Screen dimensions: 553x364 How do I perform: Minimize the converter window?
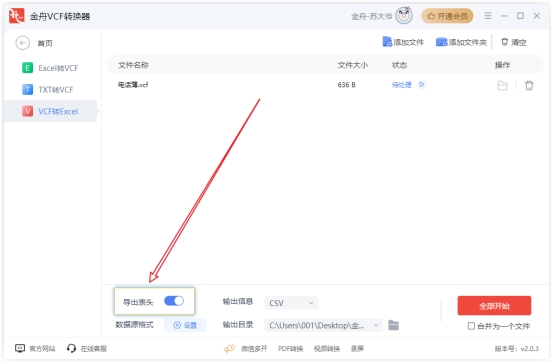504,16
